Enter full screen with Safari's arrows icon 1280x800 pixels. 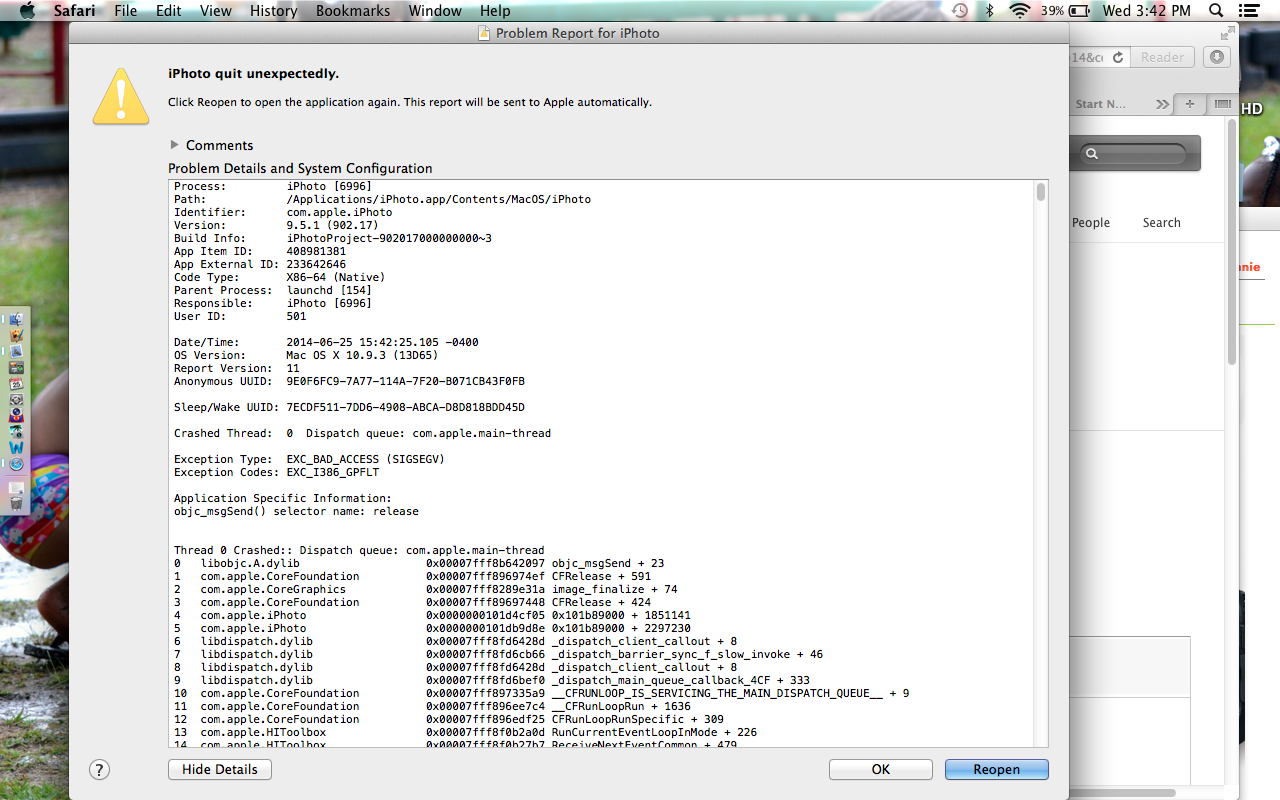pyautogui.click(x=1228, y=33)
